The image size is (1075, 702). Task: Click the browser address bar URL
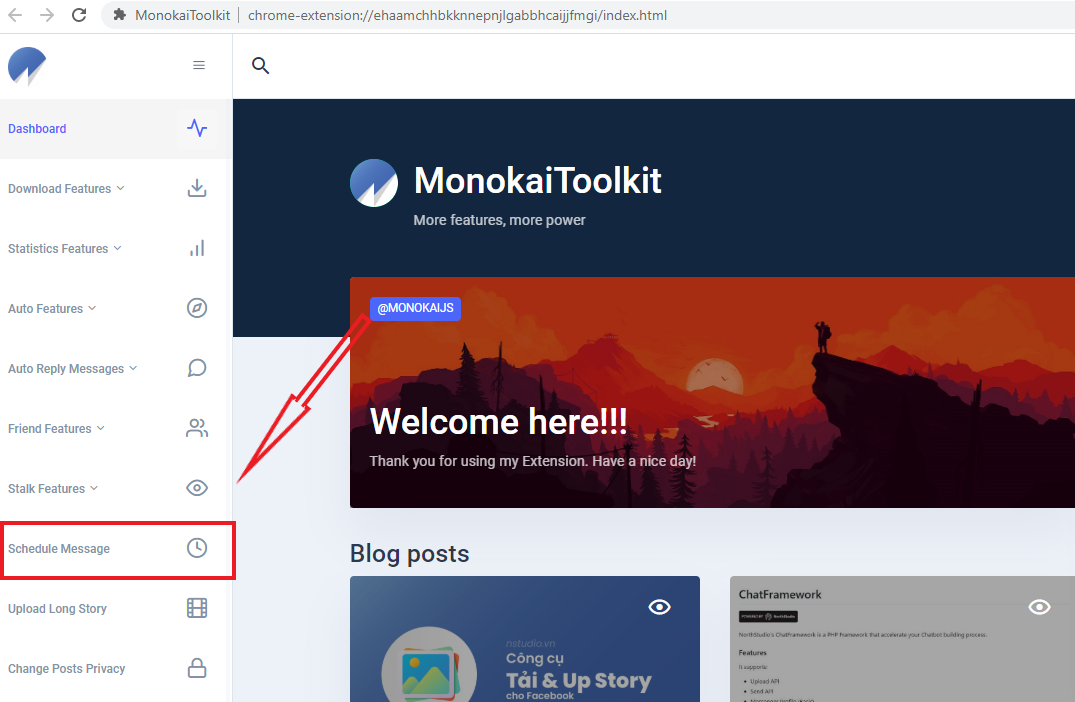(457, 15)
